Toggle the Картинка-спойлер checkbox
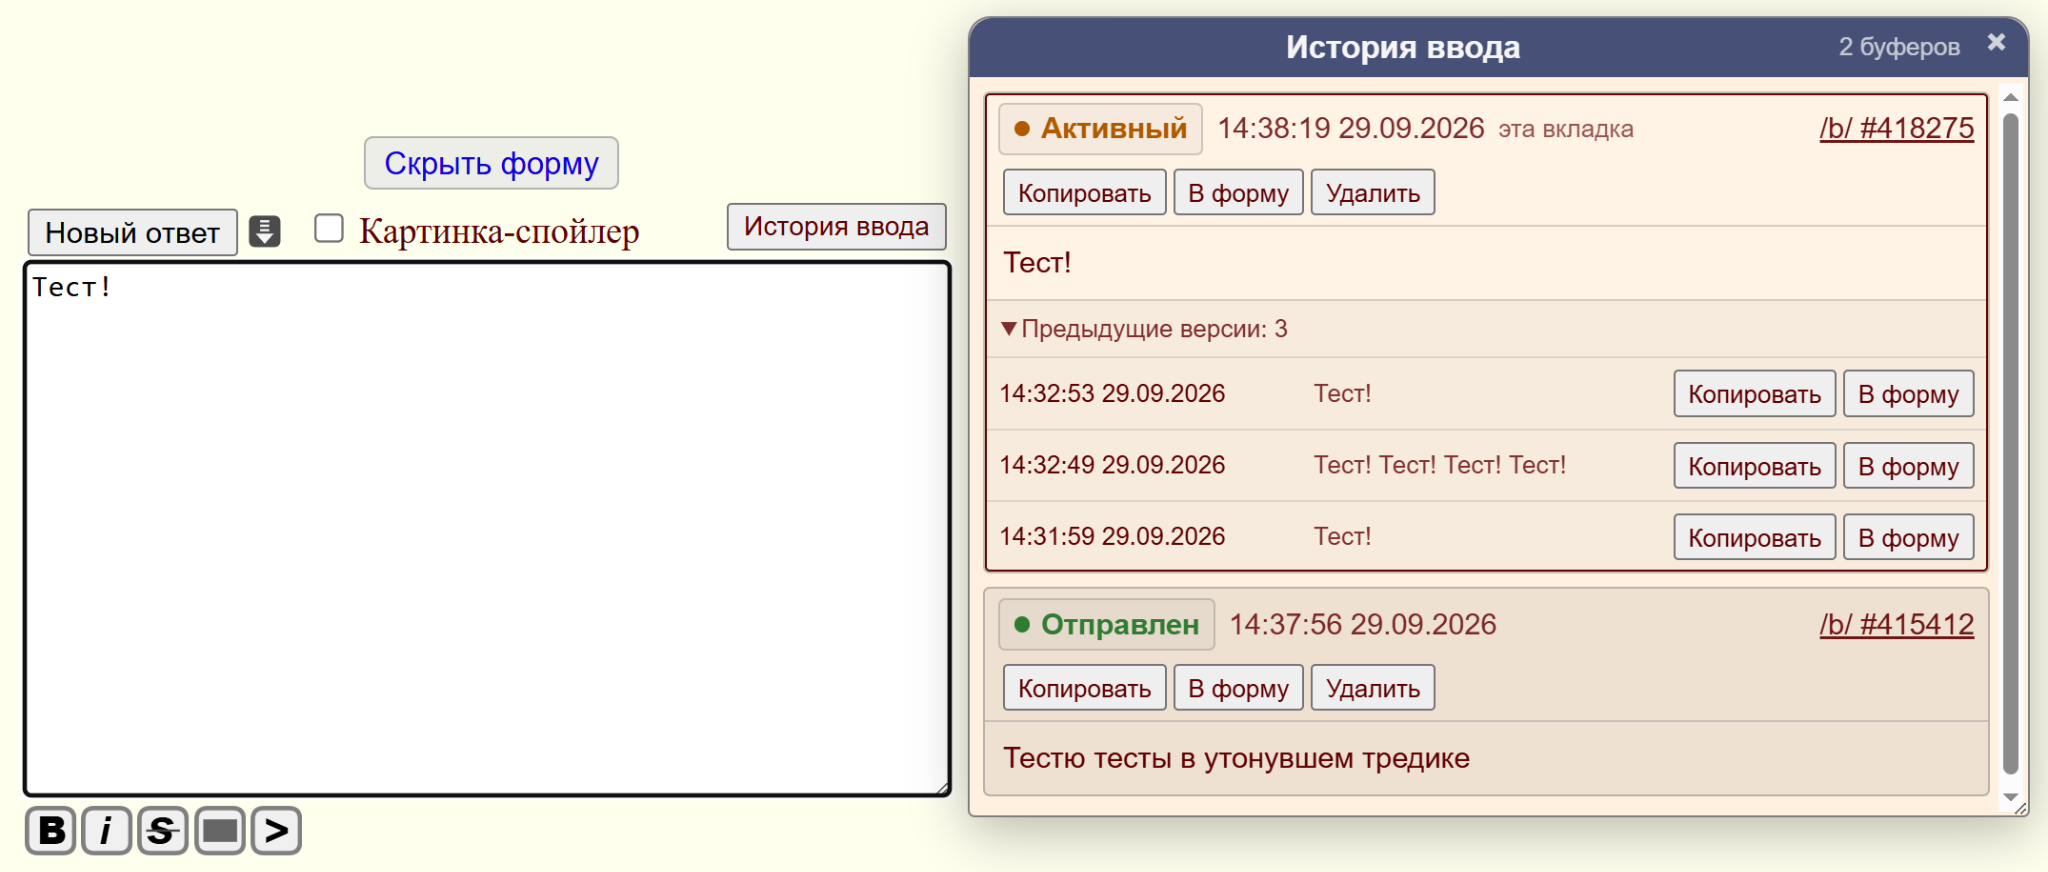 pos(329,228)
